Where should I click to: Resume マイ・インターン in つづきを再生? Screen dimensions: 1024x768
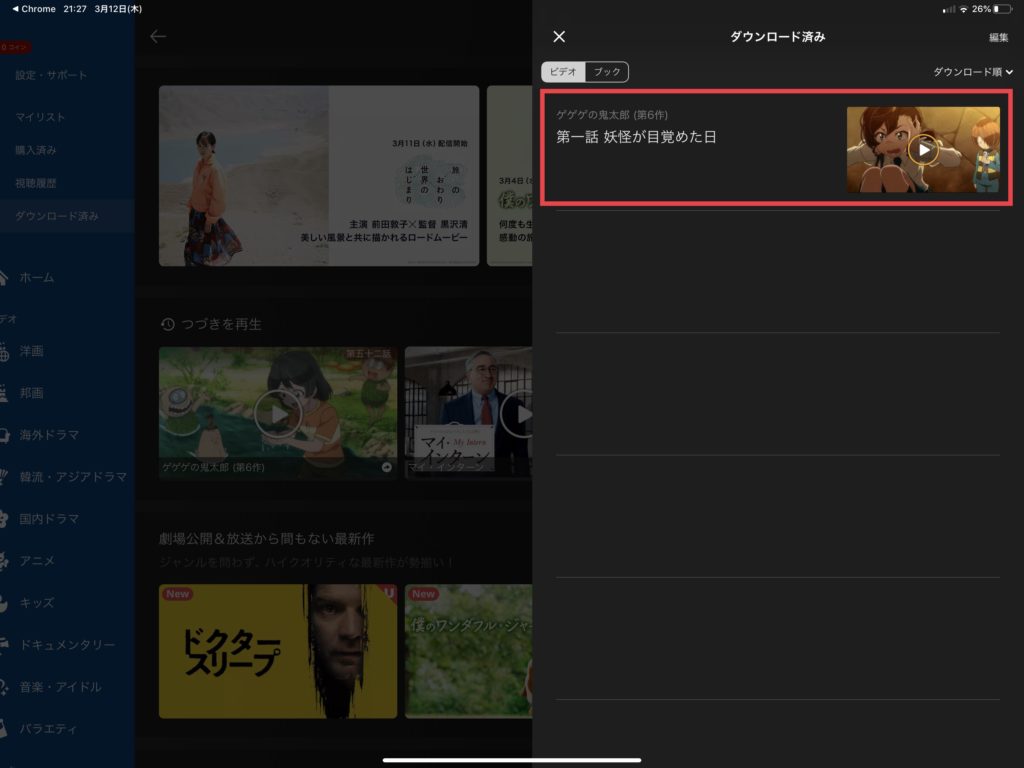tap(468, 413)
